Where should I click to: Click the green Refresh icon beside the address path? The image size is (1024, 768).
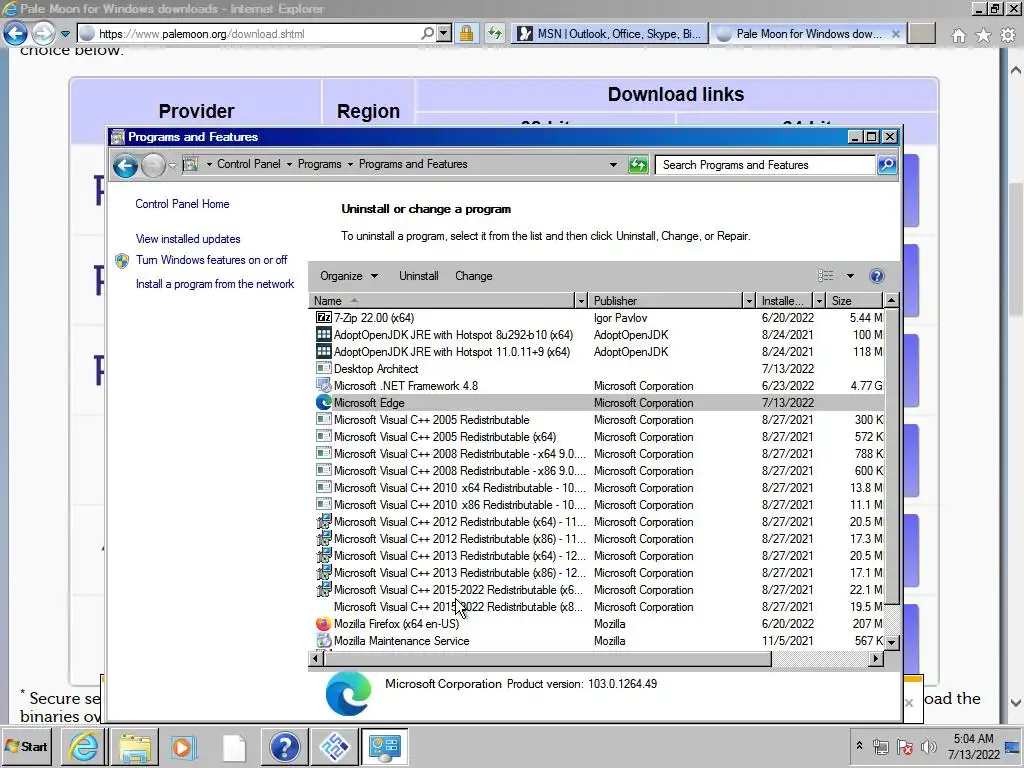638,165
